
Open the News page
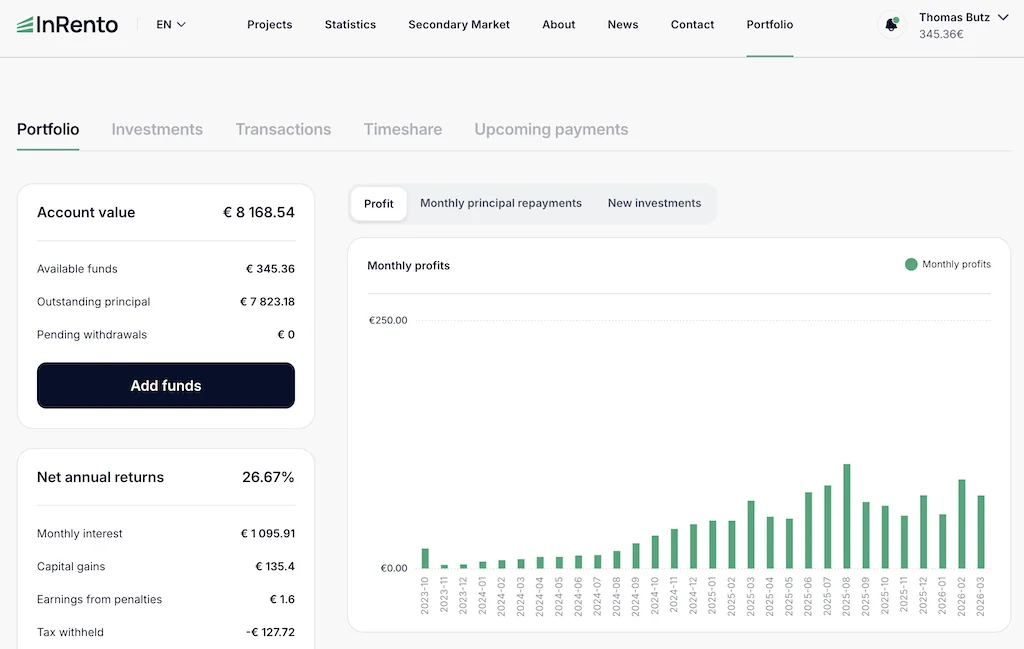623,25
